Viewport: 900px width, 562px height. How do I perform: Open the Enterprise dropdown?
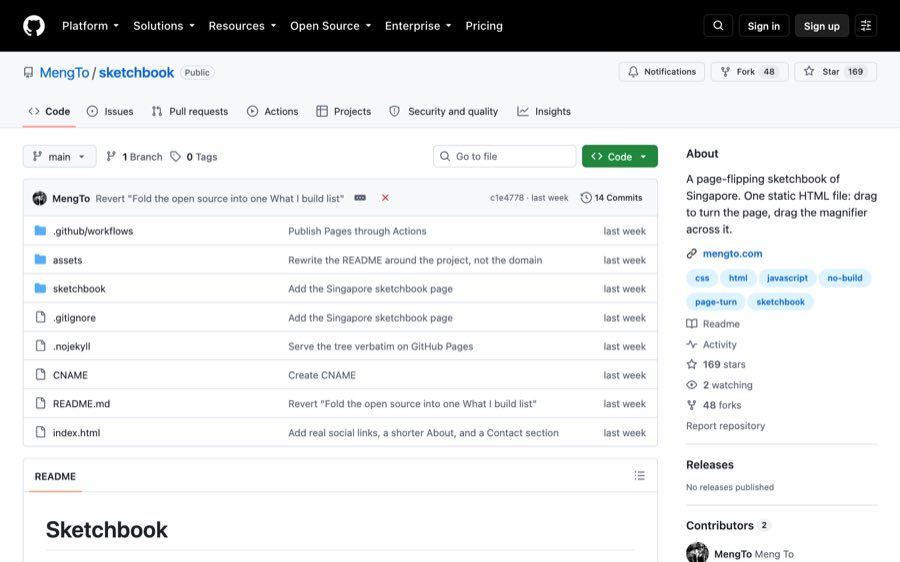point(418,26)
